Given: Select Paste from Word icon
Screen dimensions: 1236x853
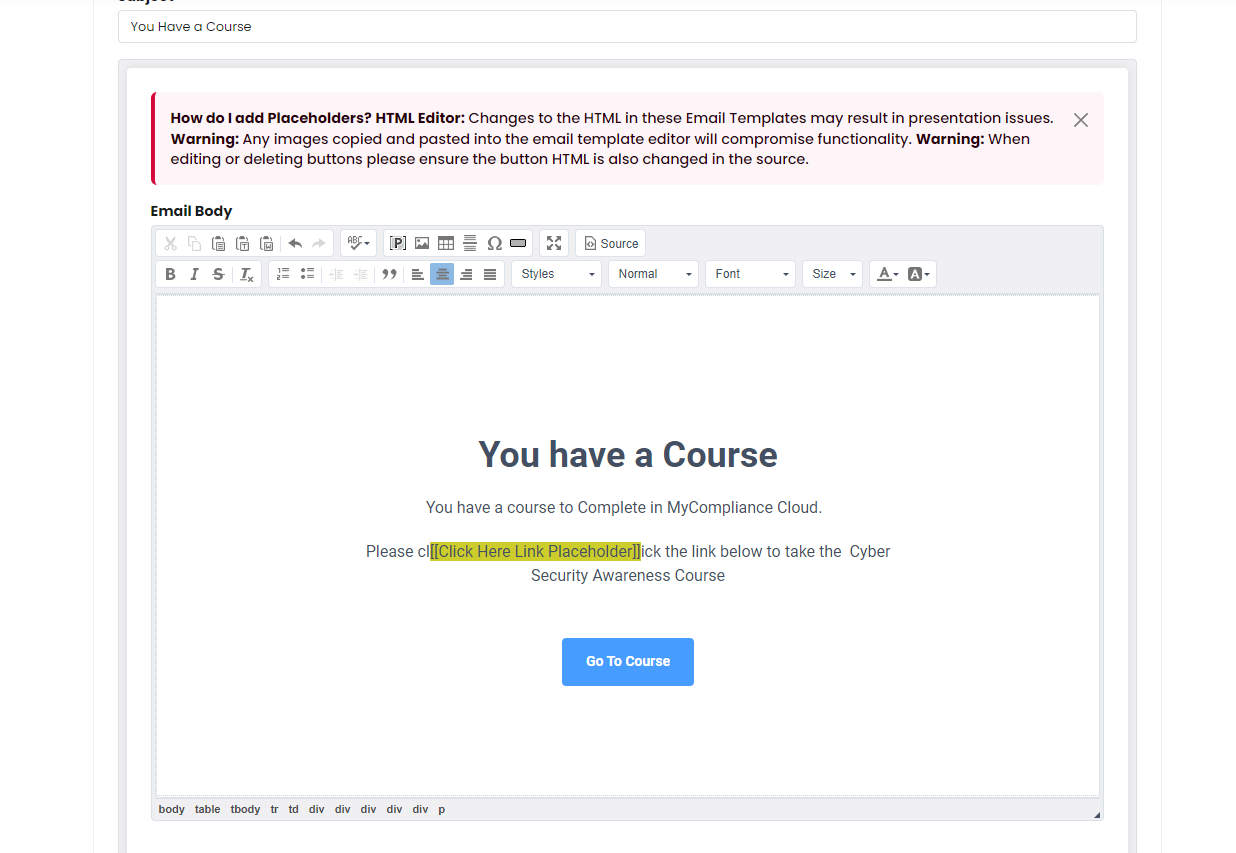Looking at the screenshot, I should [x=266, y=243].
